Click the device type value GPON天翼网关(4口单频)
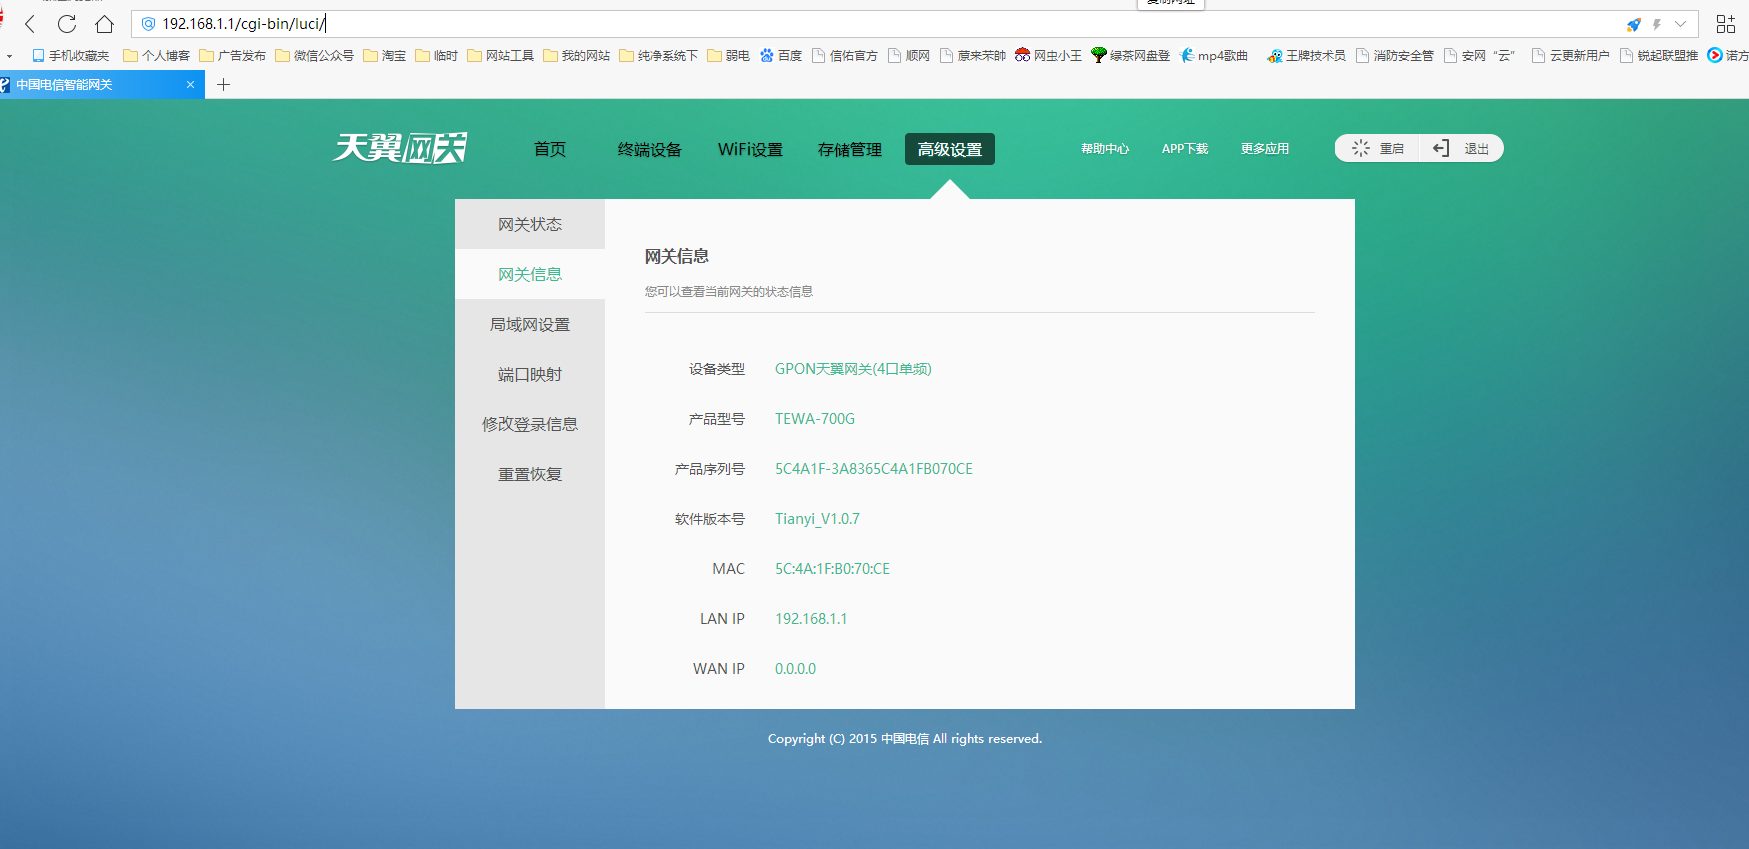The height and width of the screenshot is (849, 1749). pyautogui.click(x=853, y=369)
